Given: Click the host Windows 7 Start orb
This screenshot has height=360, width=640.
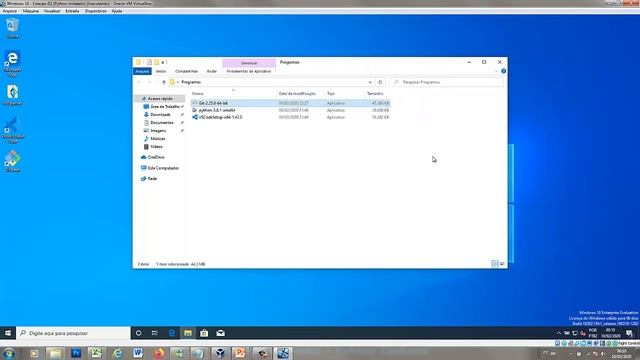Looking at the screenshot, I should (9, 353).
